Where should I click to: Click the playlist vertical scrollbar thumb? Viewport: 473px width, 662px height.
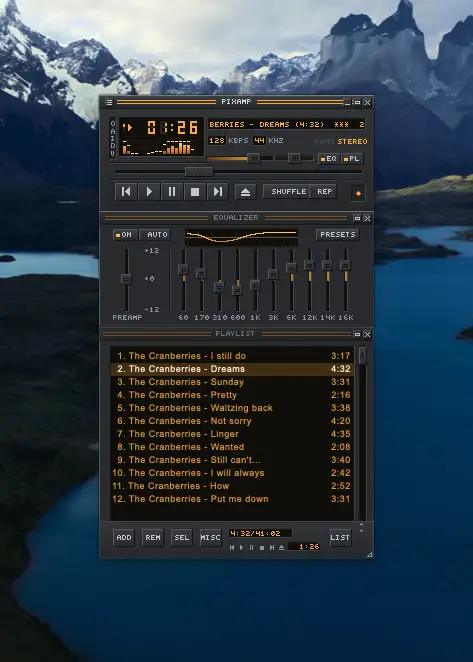point(362,356)
